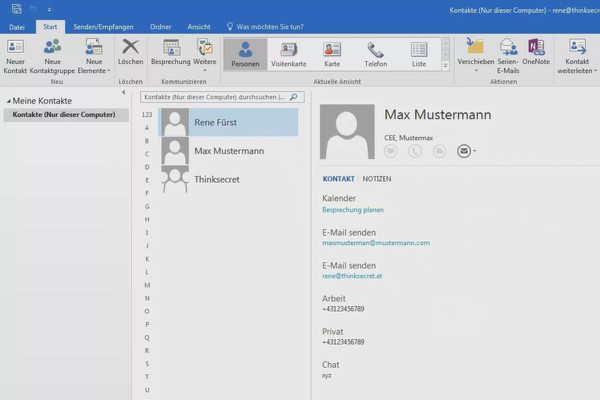600x400 pixels.
Task: Click the Chat address xyz
Action: click(326, 376)
